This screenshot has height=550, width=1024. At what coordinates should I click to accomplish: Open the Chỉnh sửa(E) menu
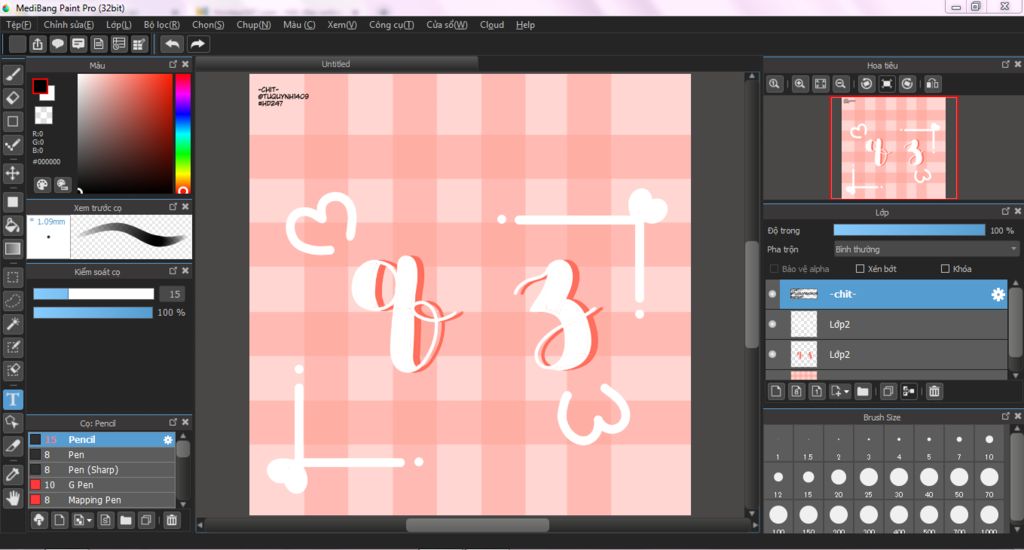[69, 25]
